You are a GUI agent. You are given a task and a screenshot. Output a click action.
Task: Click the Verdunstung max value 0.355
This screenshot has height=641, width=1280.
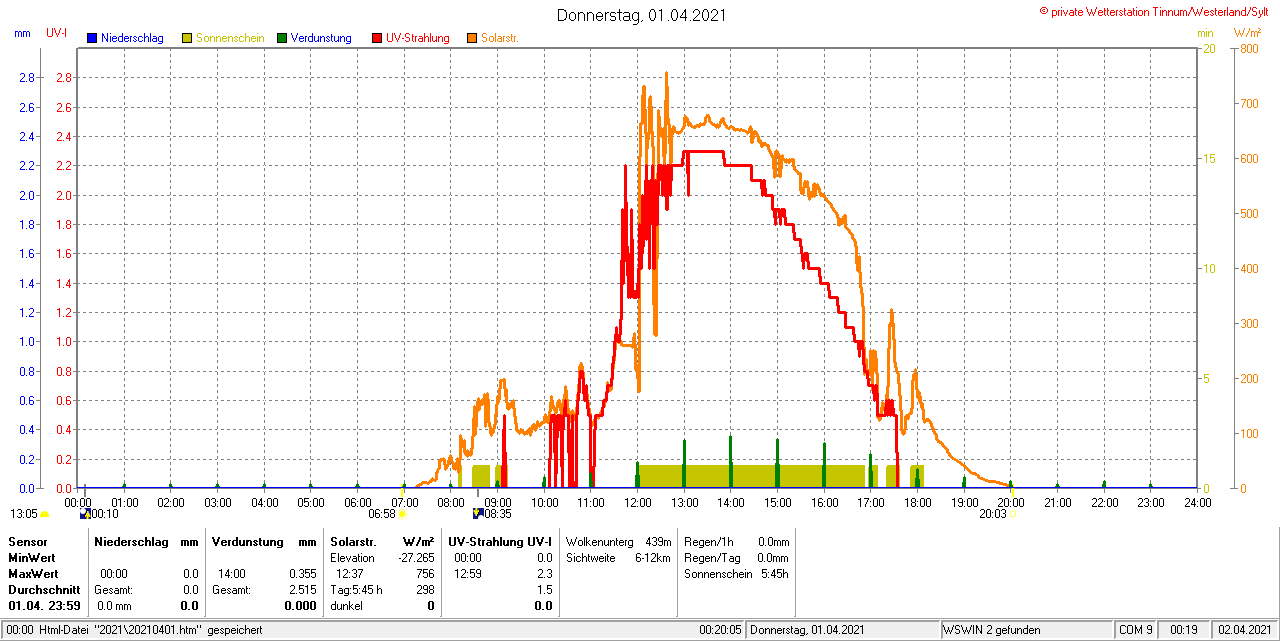301,573
